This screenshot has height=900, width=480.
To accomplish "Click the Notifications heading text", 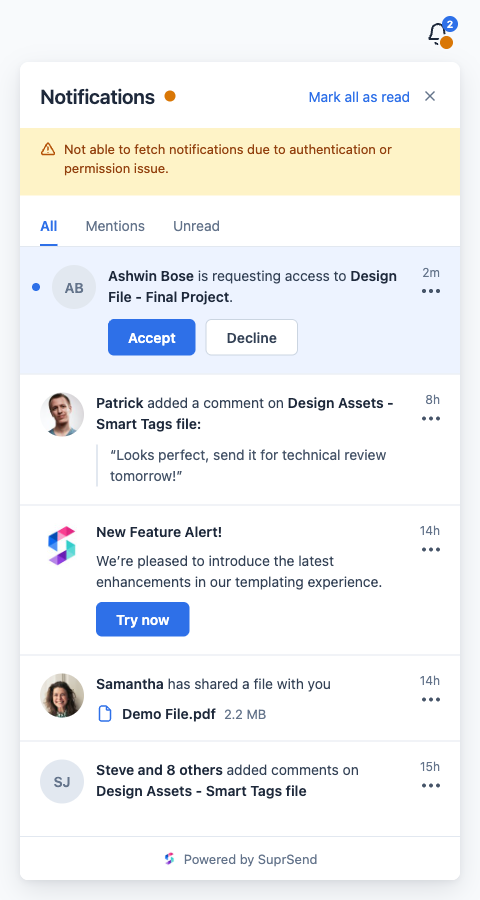I will tap(98, 97).
